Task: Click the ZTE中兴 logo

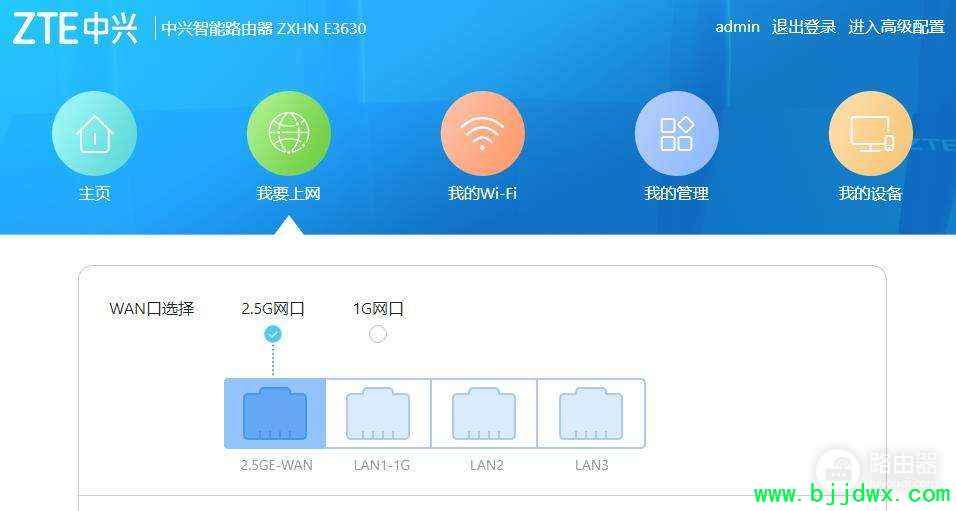Action: pyautogui.click(x=76, y=29)
